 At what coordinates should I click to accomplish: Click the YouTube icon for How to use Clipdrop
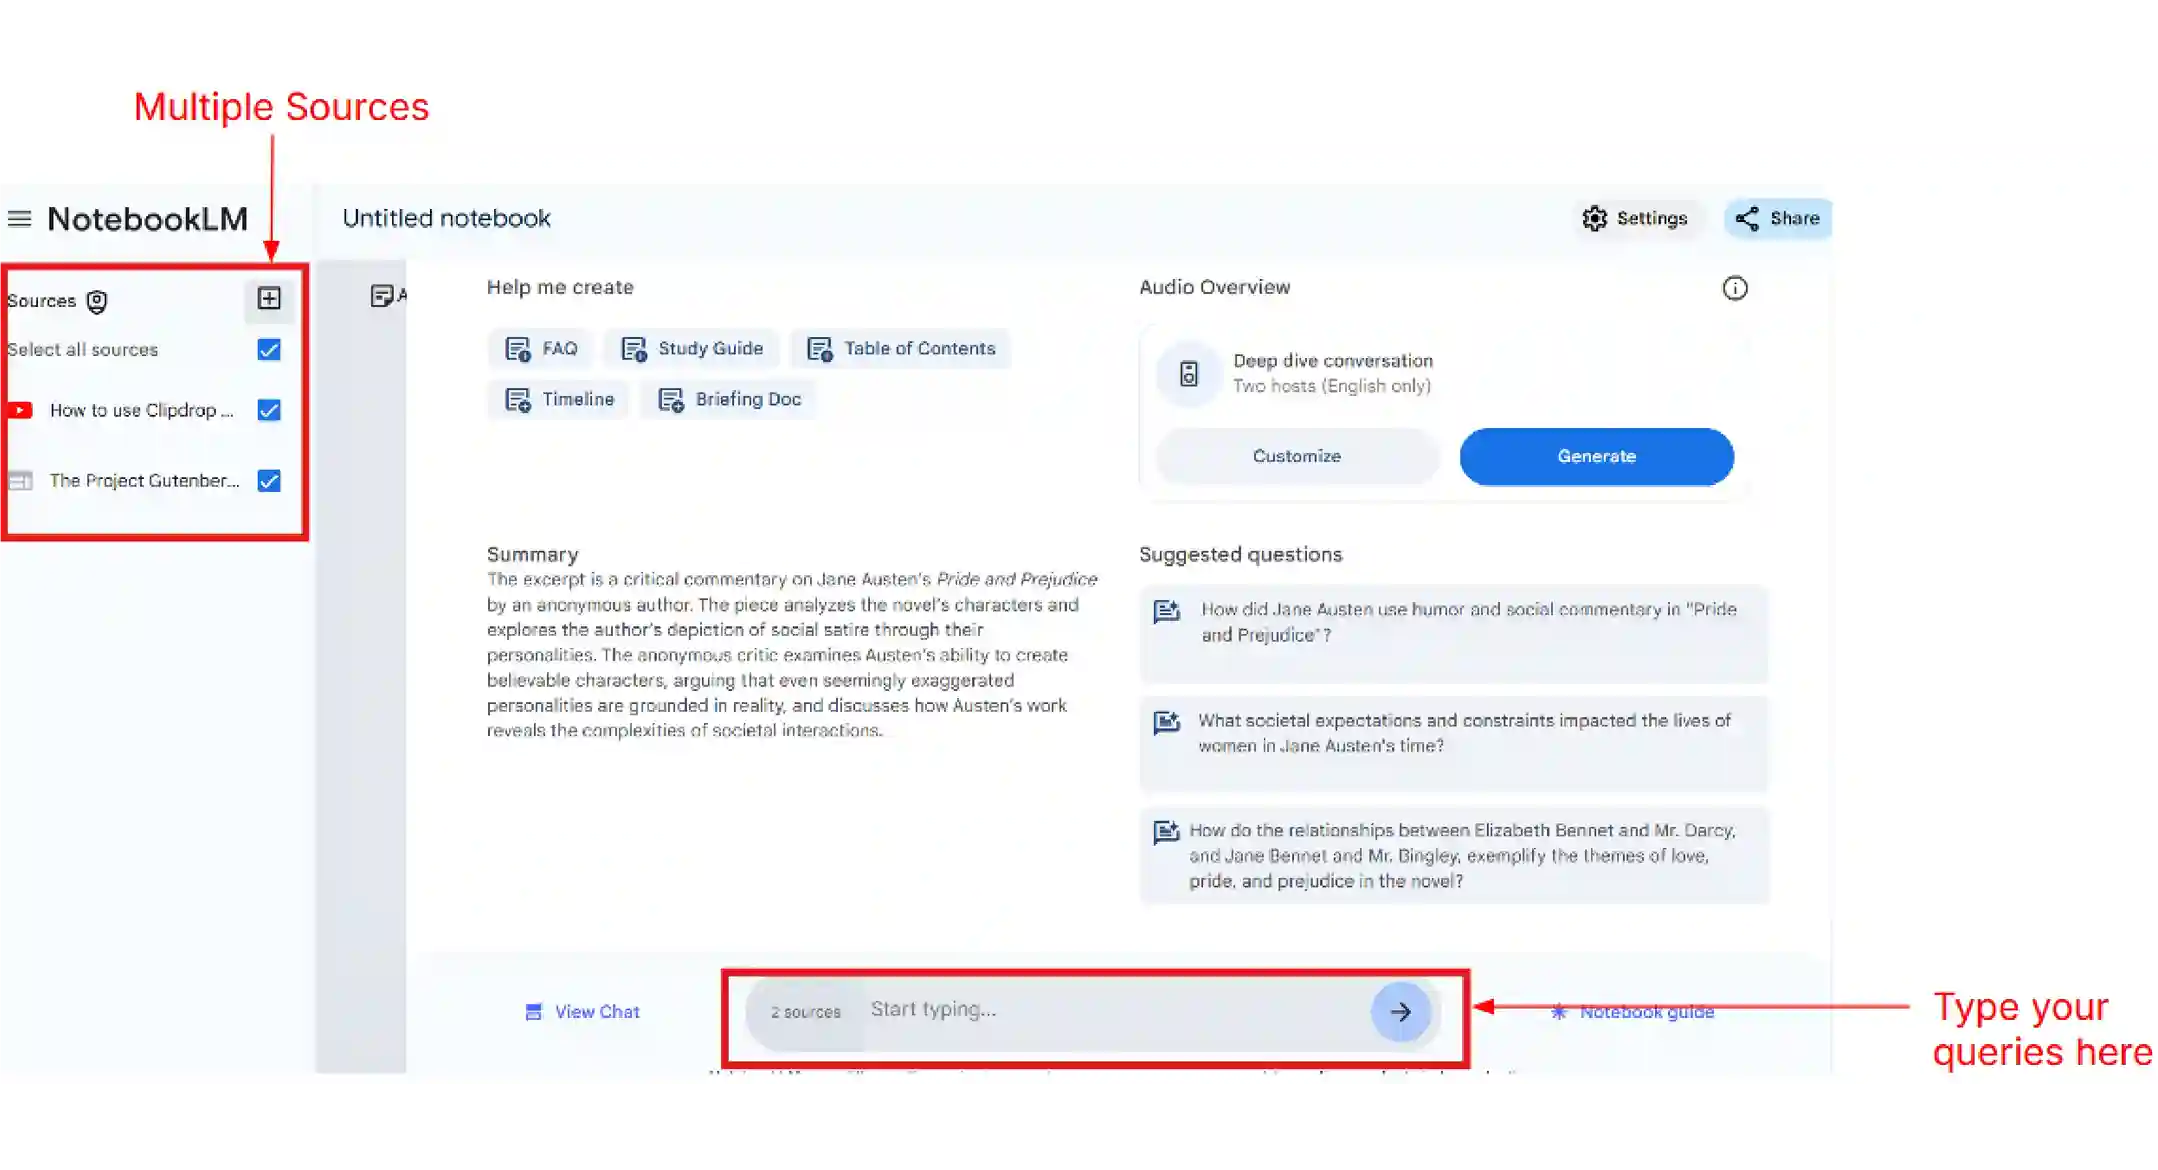pyautogui.click(x=20, y=410)
